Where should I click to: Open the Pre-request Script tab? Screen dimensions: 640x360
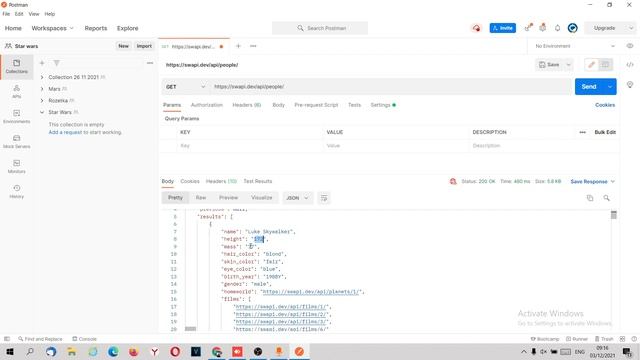pos(316,105)
